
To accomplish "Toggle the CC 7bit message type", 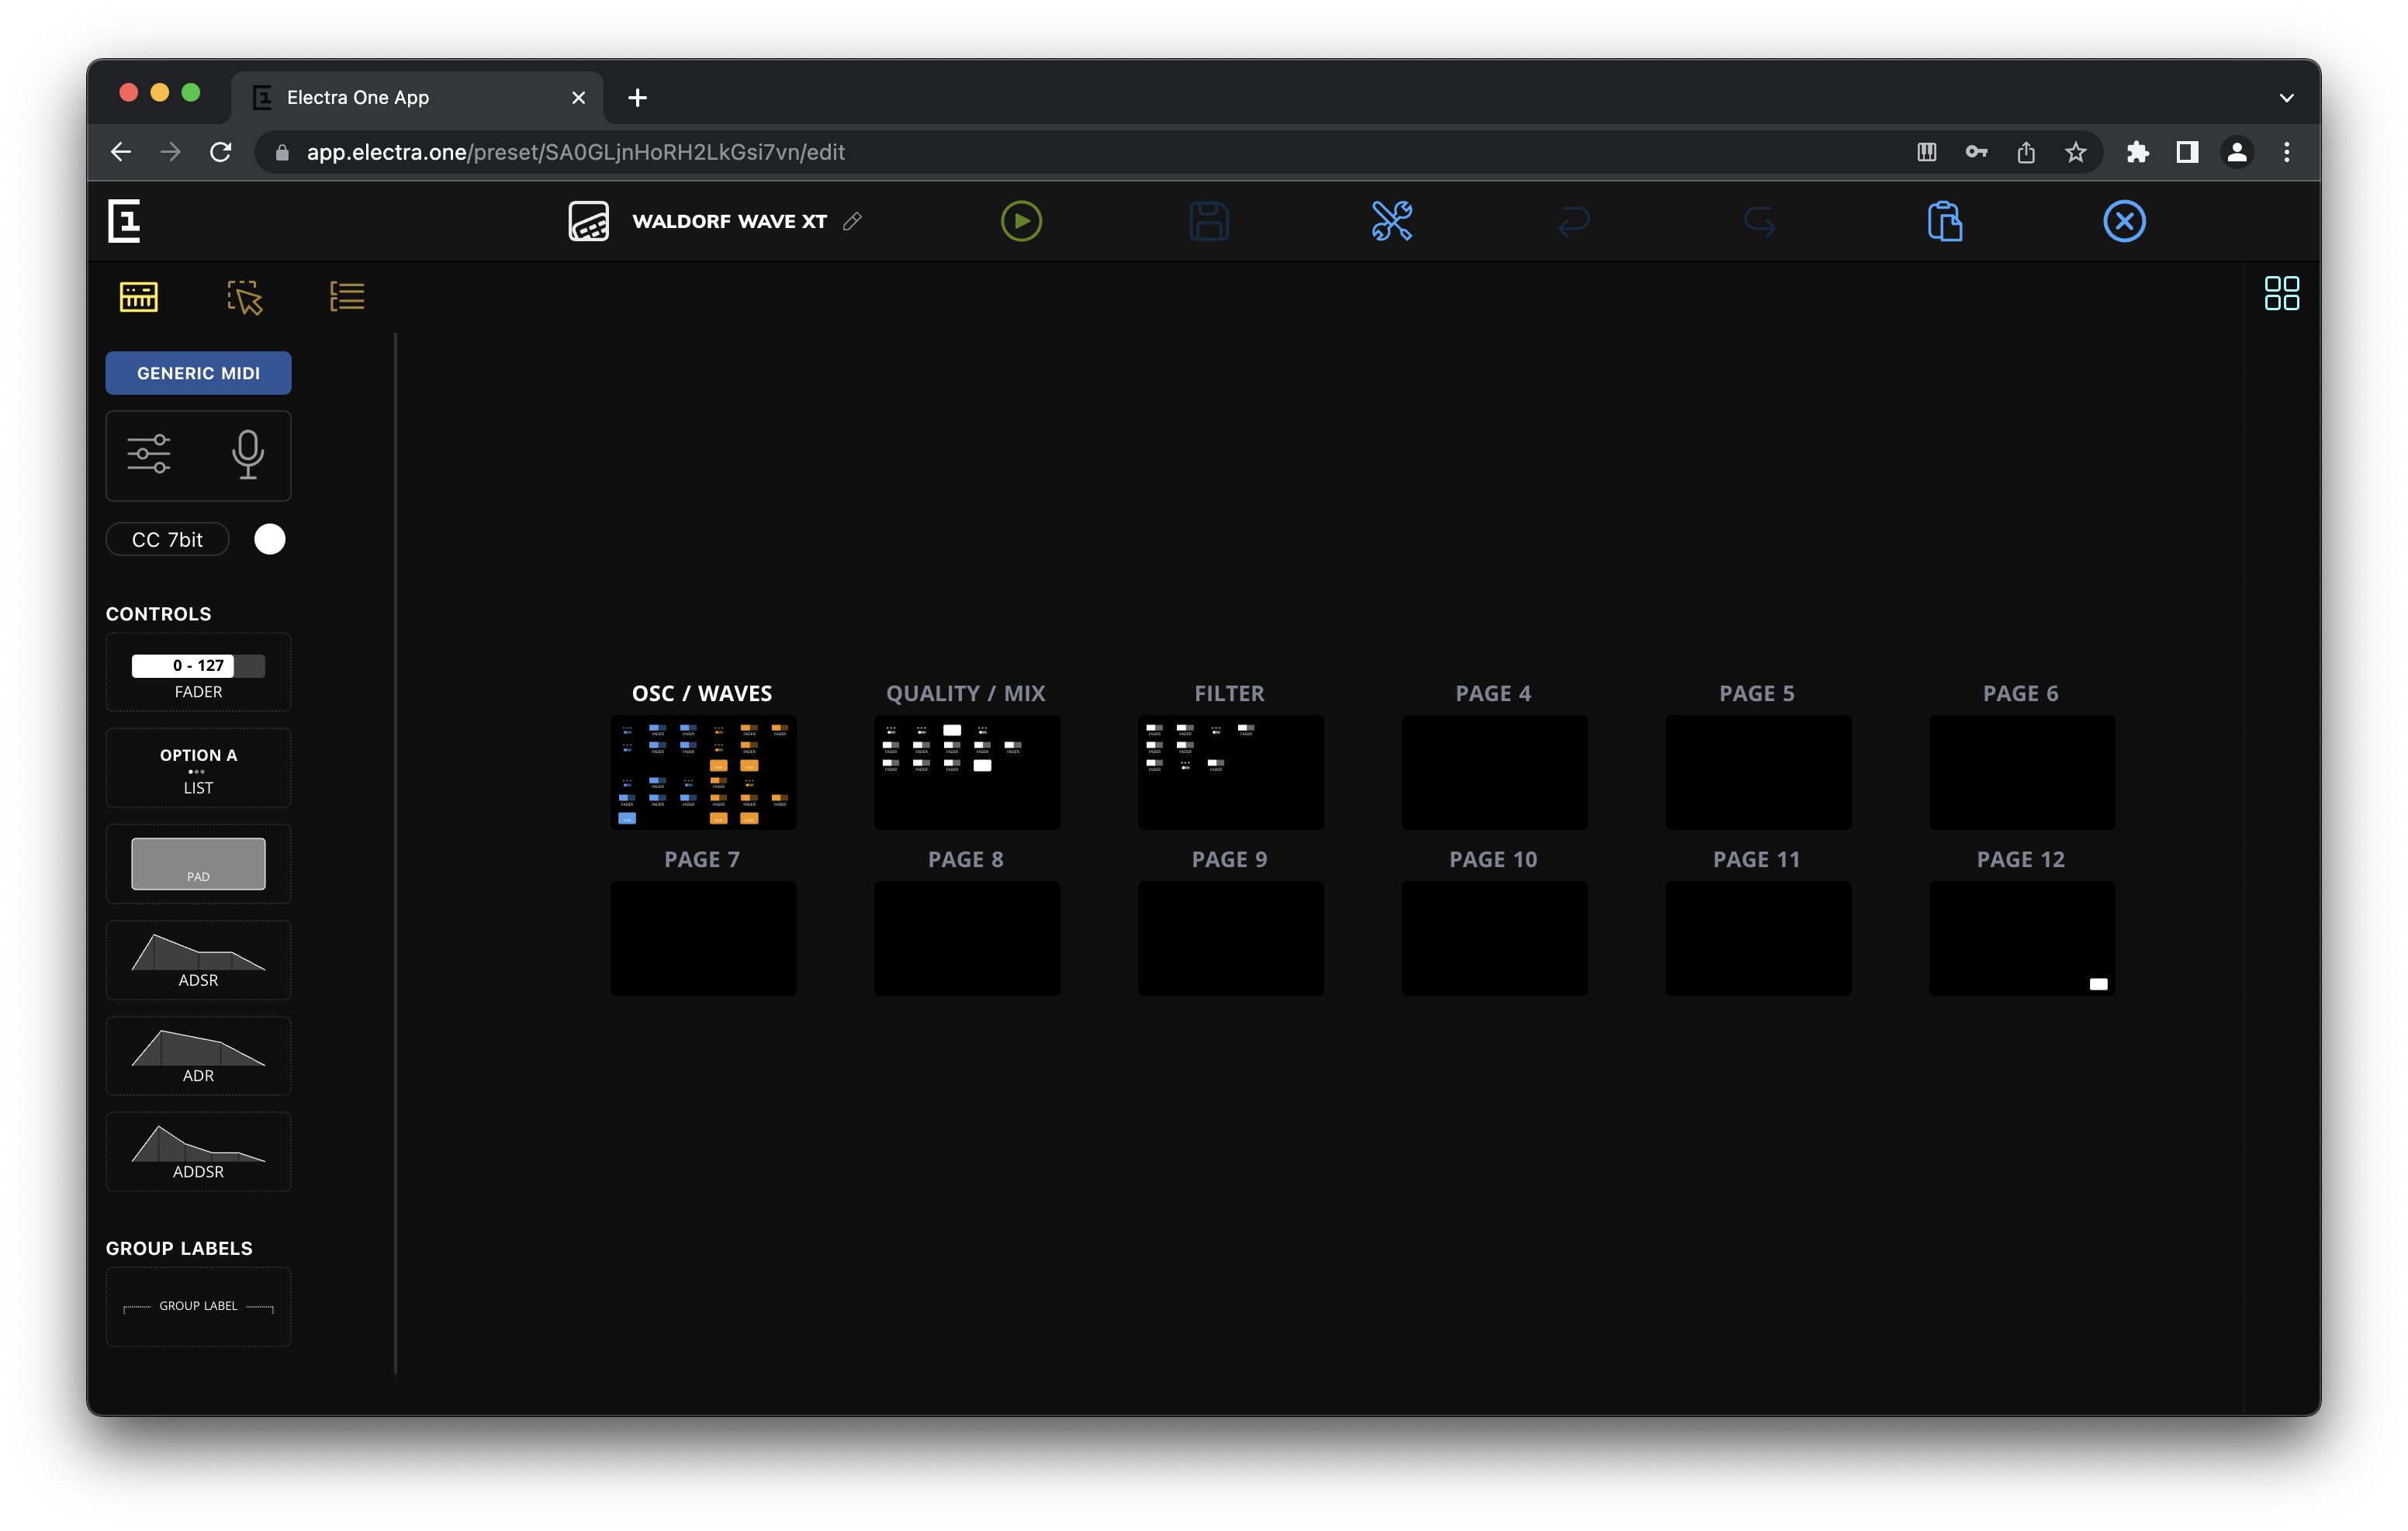I will coord(166,539).
